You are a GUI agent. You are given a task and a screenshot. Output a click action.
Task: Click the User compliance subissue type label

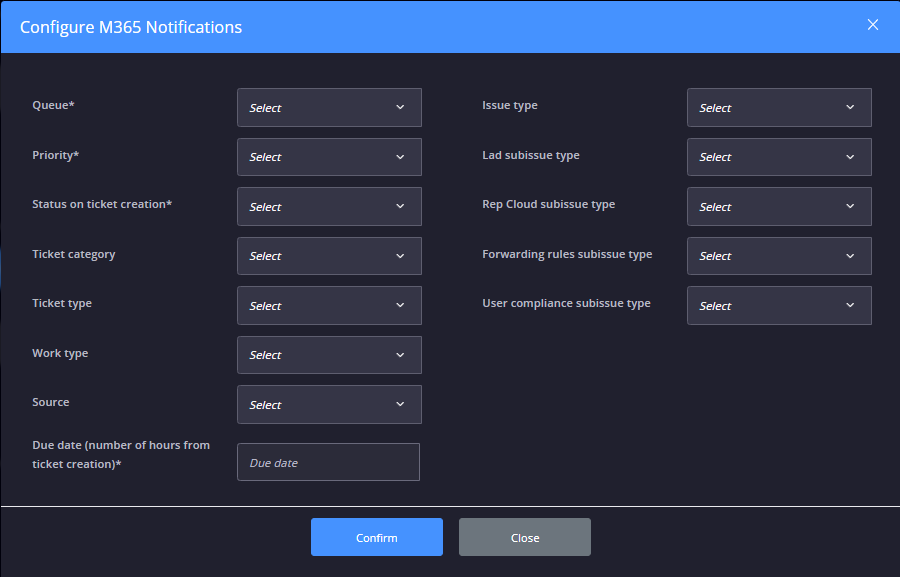click(x=567, y=304)
